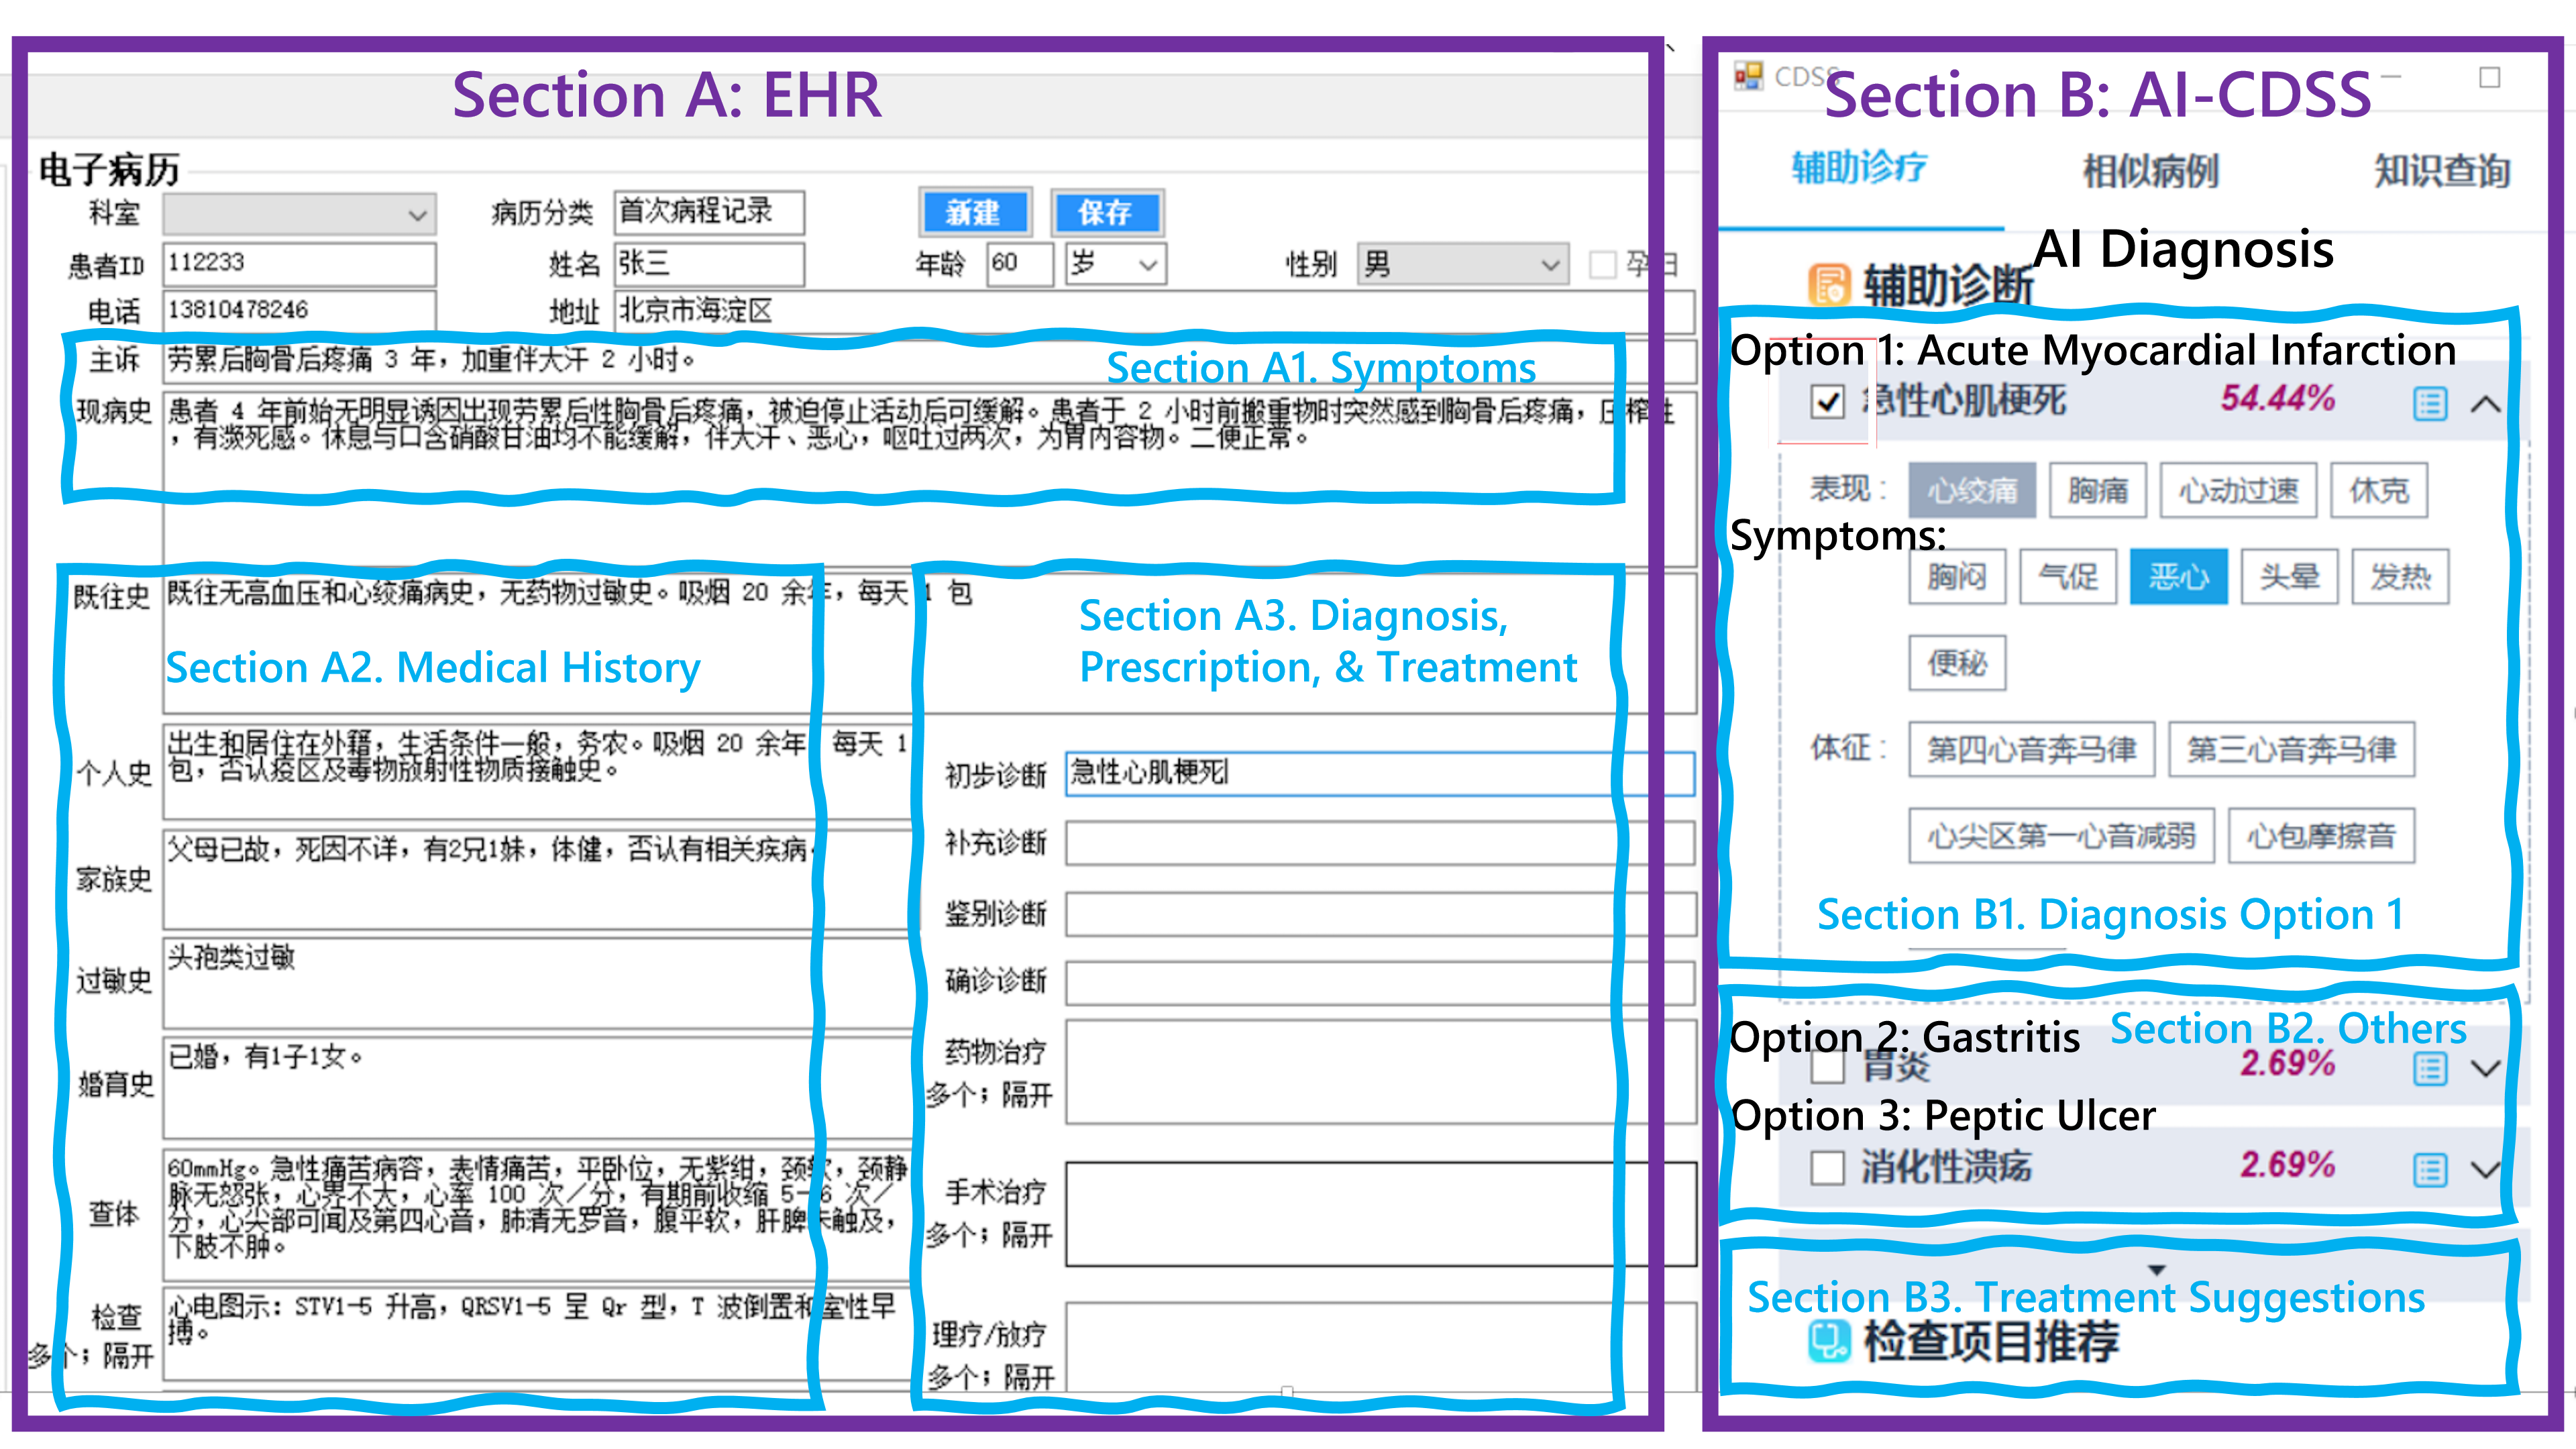Tick the 消化性溃疡 diagnosis checkbox
Viewport: 2576px width, 1449px height.
[x=1827, y=1167]
